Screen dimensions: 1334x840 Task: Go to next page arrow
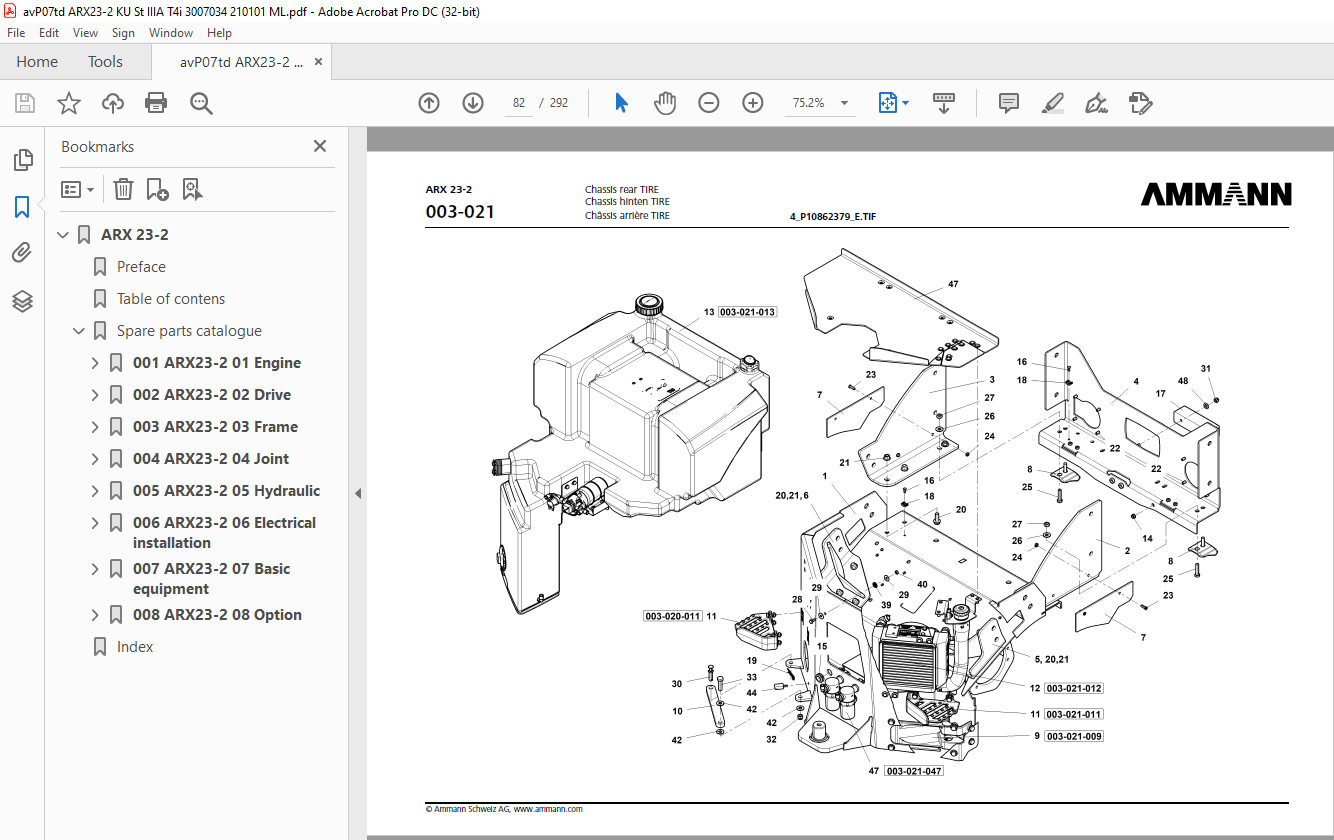(473, 103)
